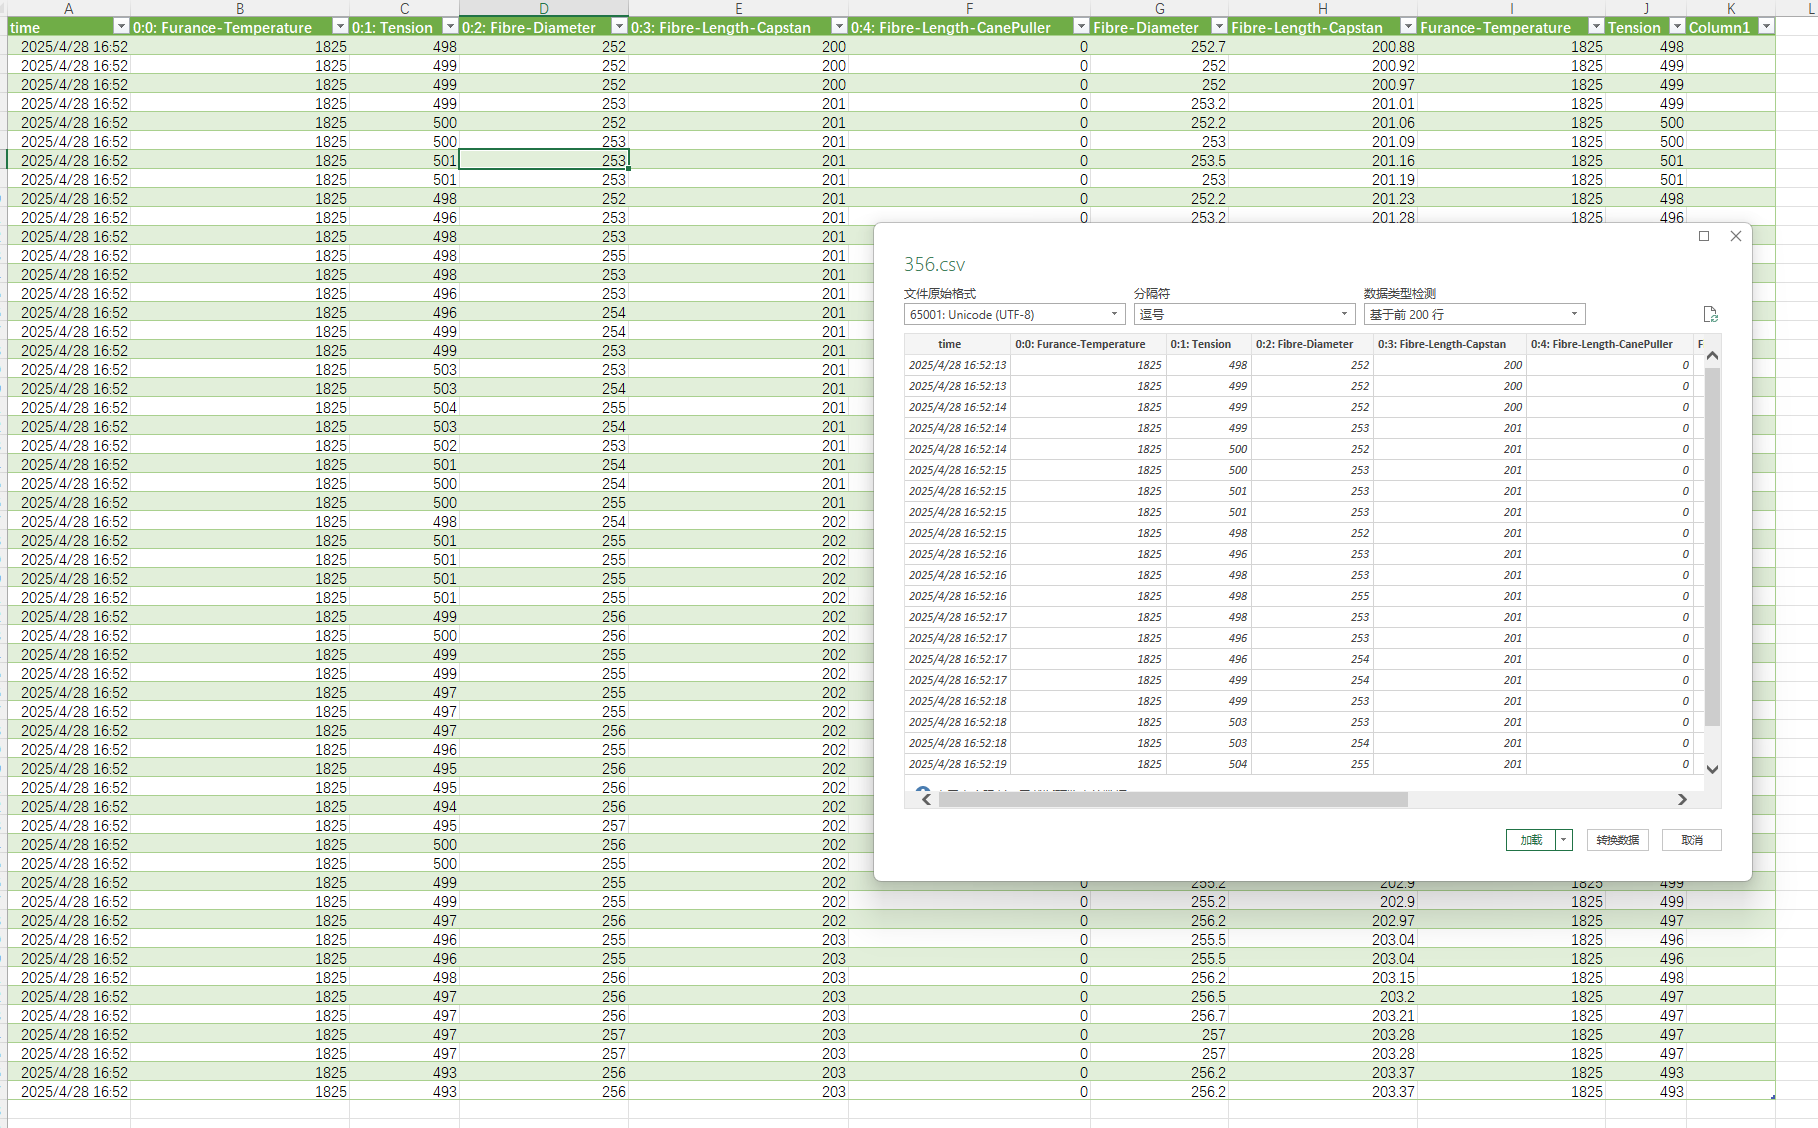Click spreadsheet cell G8 with value 253.5
Image resolution: width=1818 pixels, height=1128 pixels.
click(x=1159, y=161)
